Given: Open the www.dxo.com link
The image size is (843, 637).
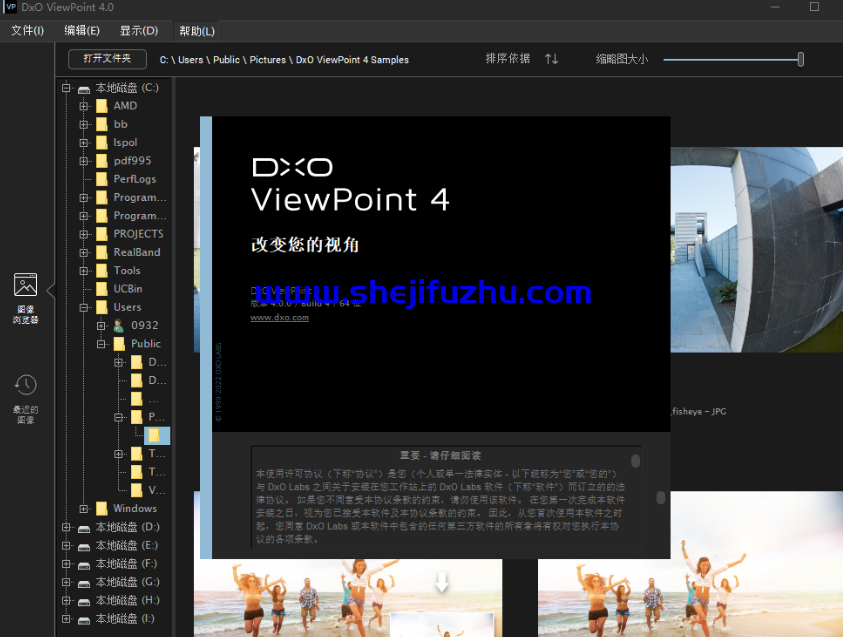Looking at the screenshot, I should click(280, 318).
